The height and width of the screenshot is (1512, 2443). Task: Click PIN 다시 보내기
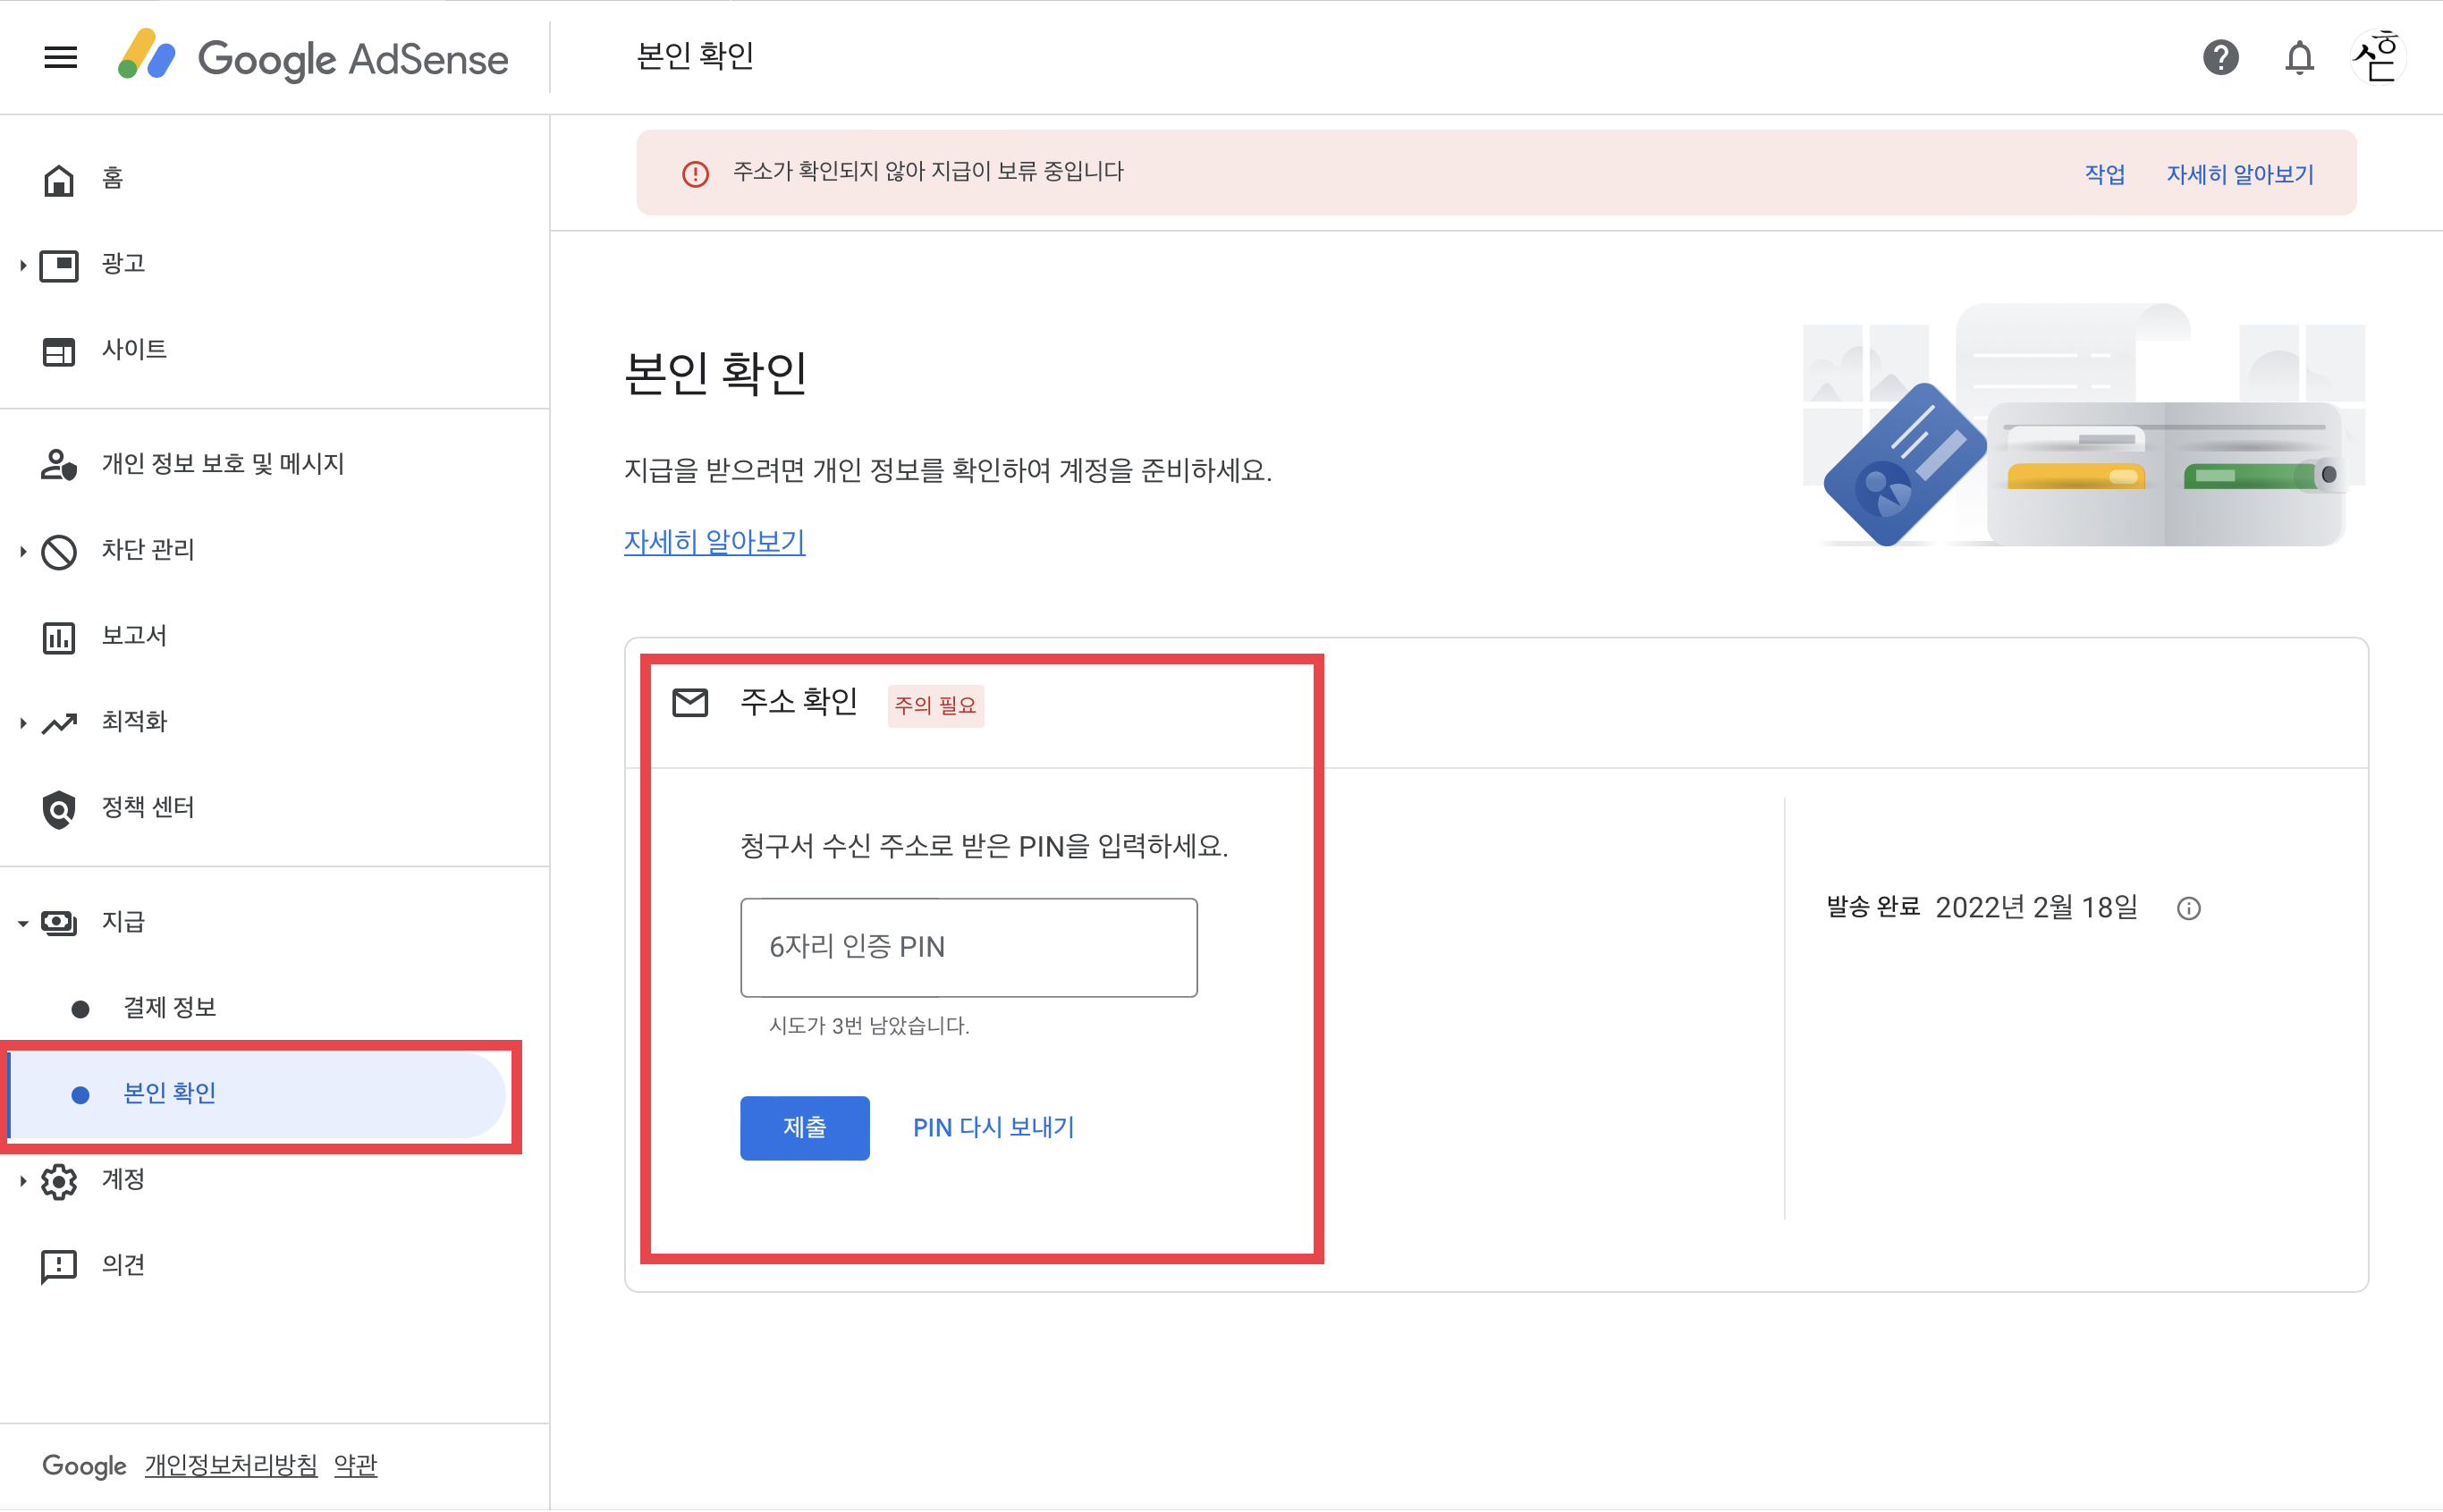click(993, 1128)
